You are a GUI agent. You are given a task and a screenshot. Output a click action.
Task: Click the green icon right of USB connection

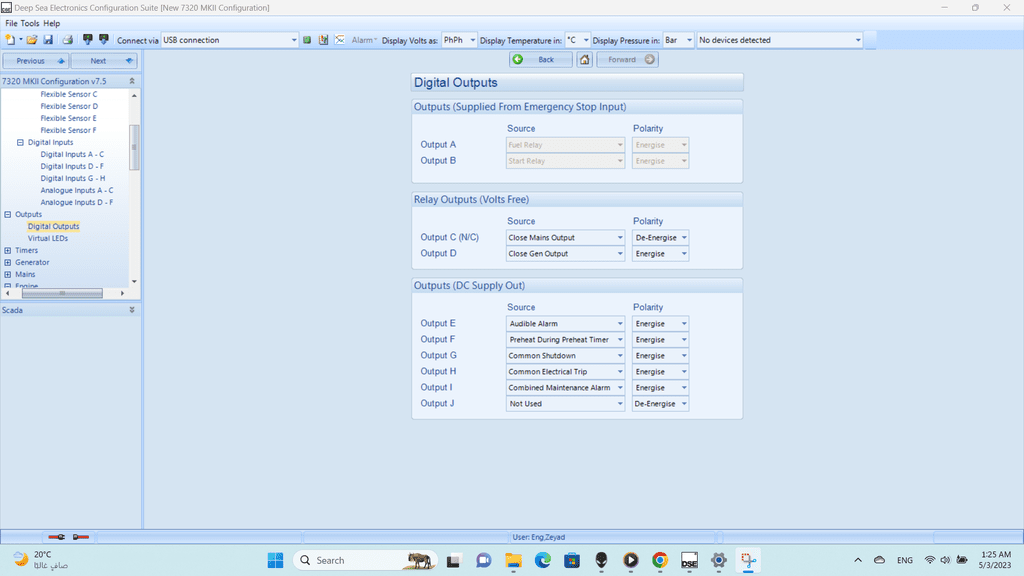[307, 40]
